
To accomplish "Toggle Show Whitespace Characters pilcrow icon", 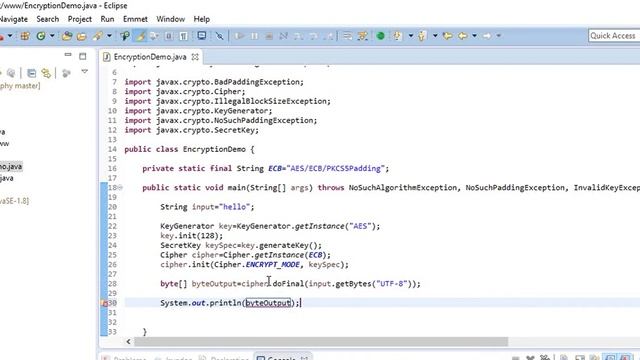I will pos(184,36).
